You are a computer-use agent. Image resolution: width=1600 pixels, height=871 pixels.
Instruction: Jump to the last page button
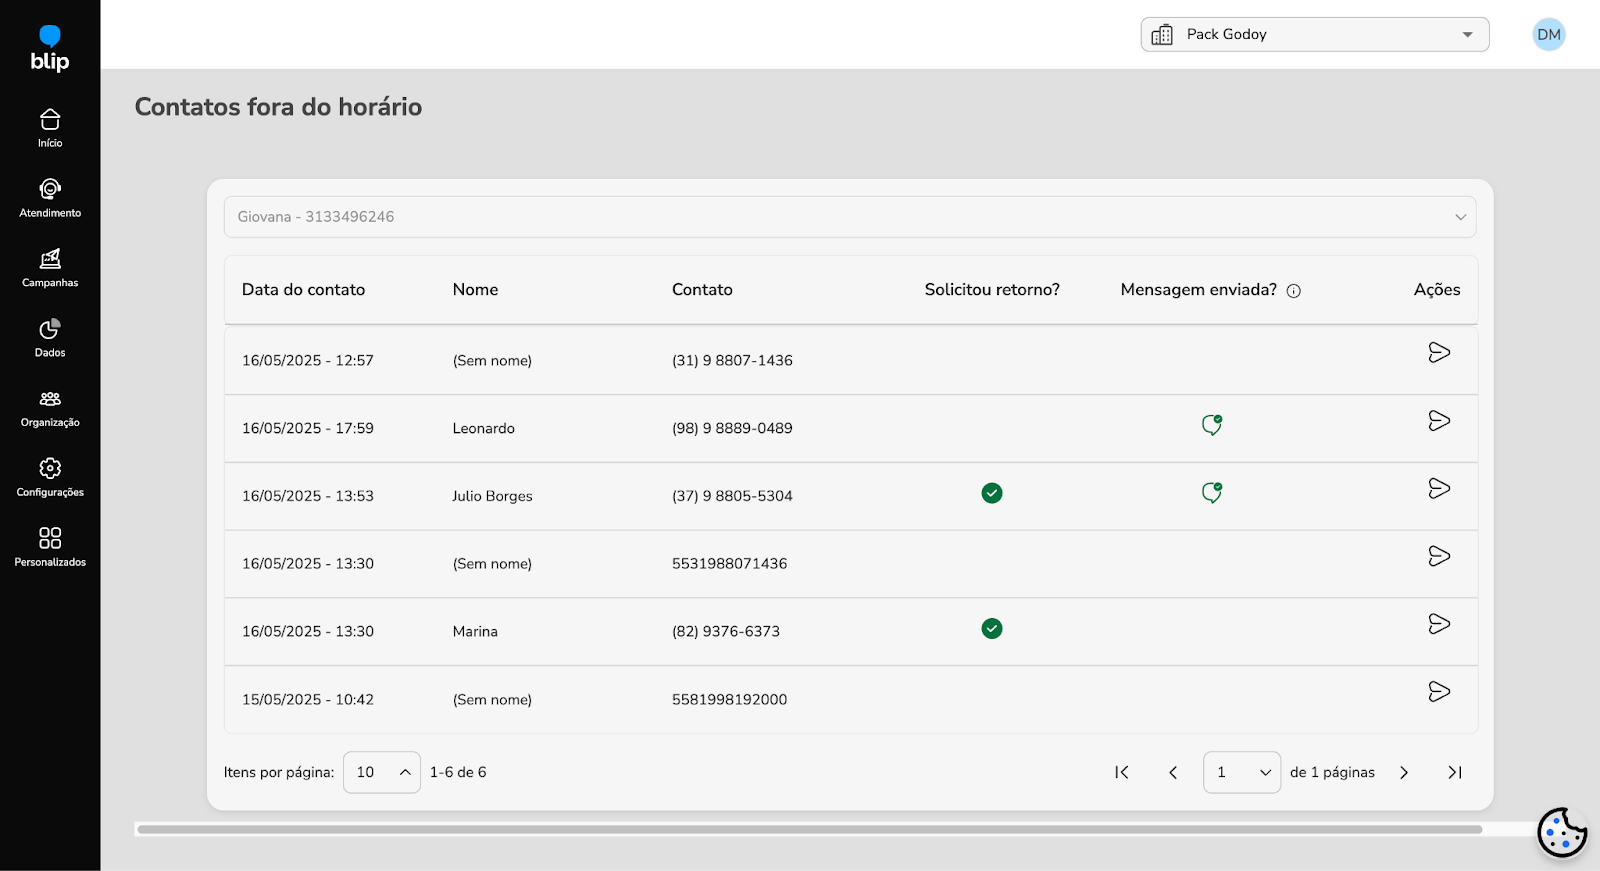(1455, 773)
